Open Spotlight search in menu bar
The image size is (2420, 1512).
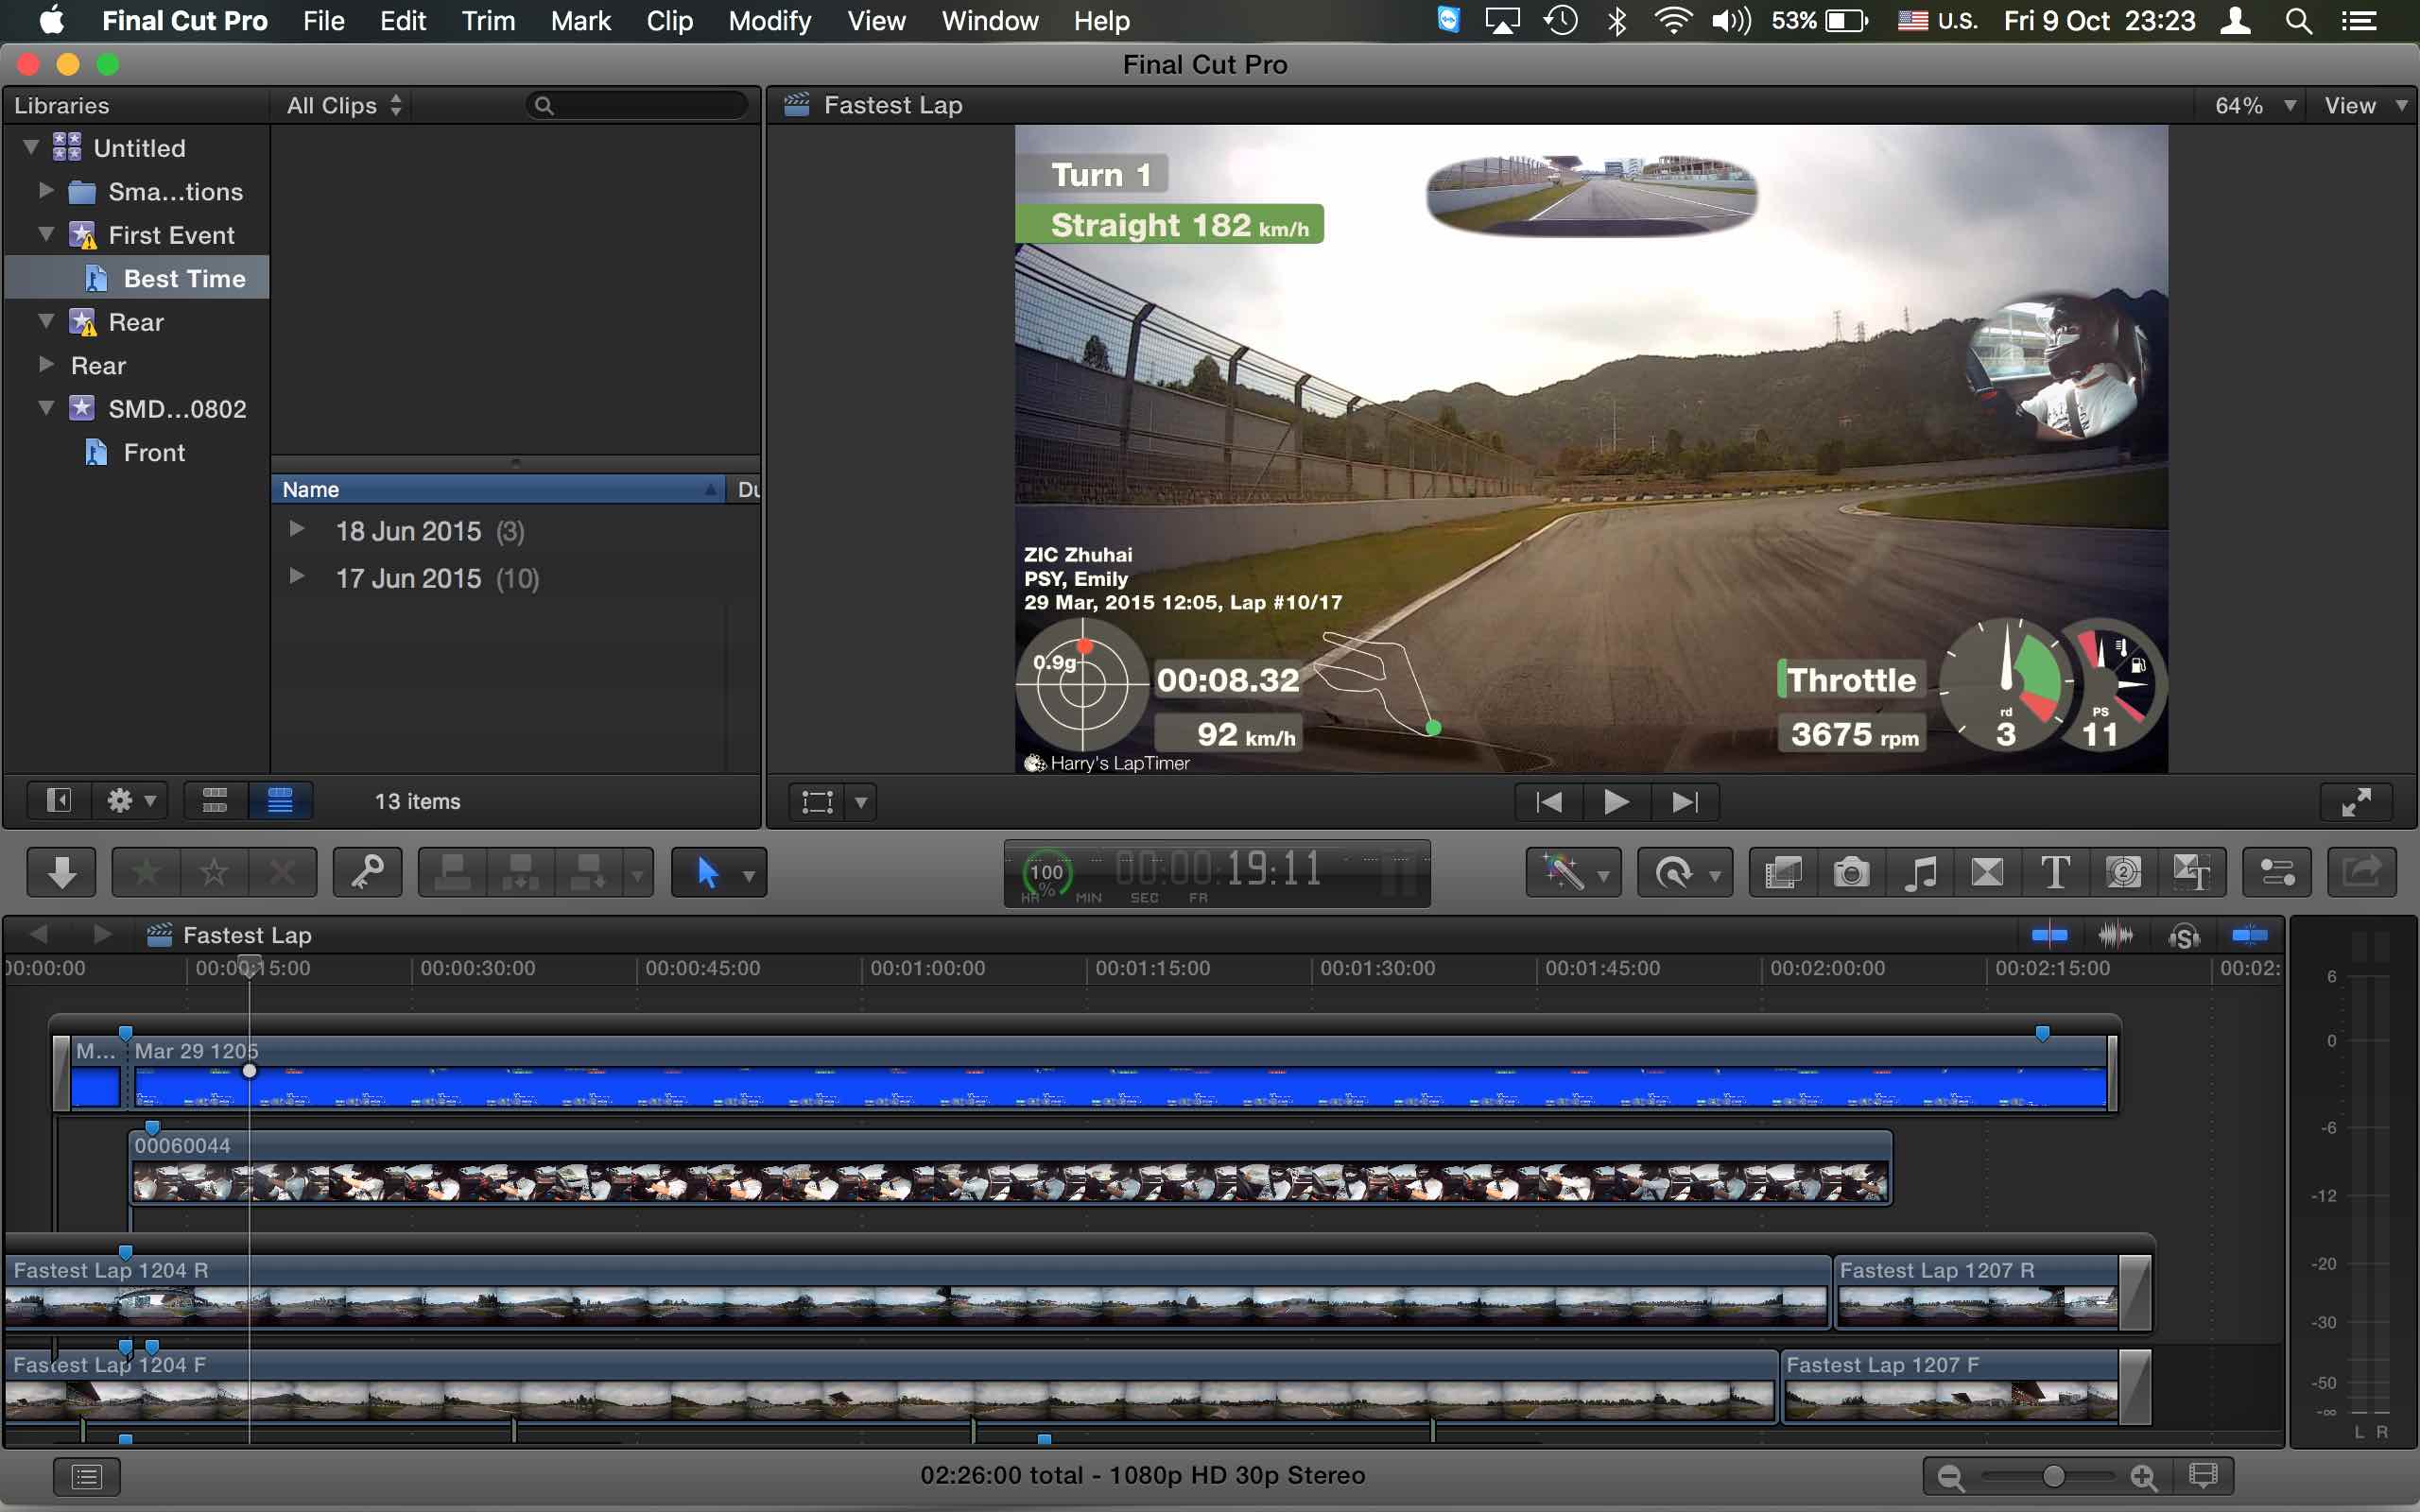pos(2299,21)
